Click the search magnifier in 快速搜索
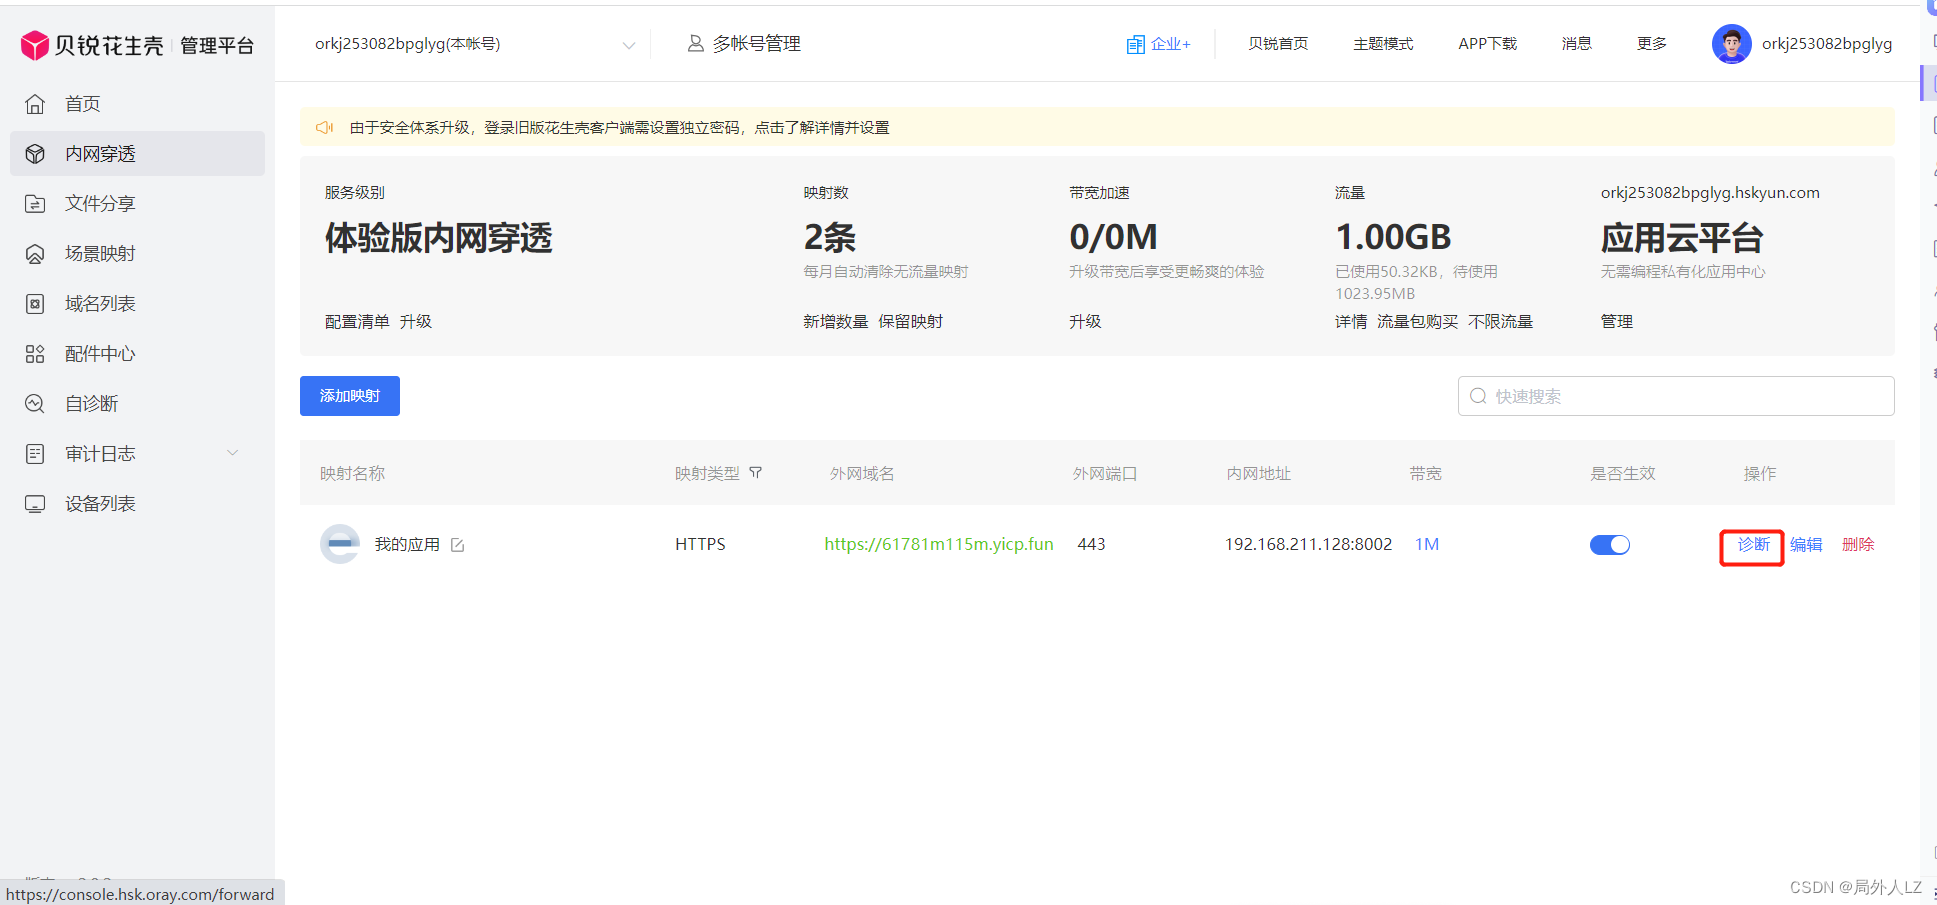Image resolution: width=1937 pixels, height=905 pixels. coord(1478,396)
